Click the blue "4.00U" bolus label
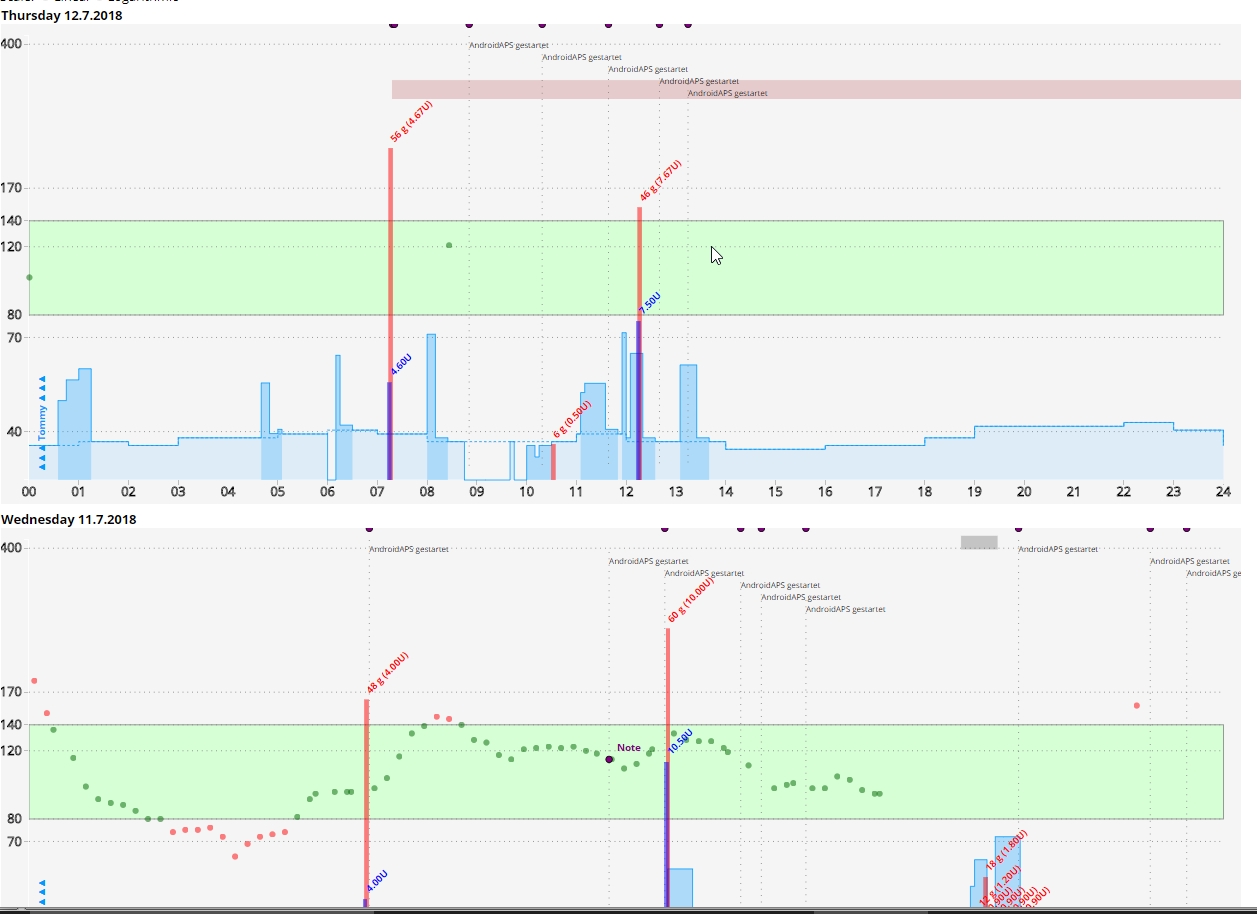Viewport: 1257px width, 914px height. [377, 881]
